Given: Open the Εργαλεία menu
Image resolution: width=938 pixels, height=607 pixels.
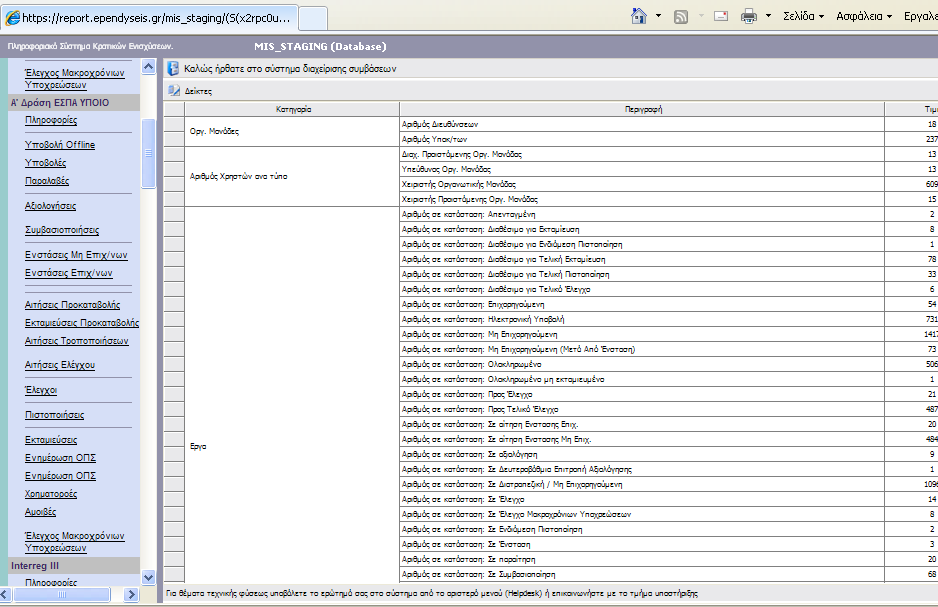Looking at the screenshot, I should (x=921, y=16).
